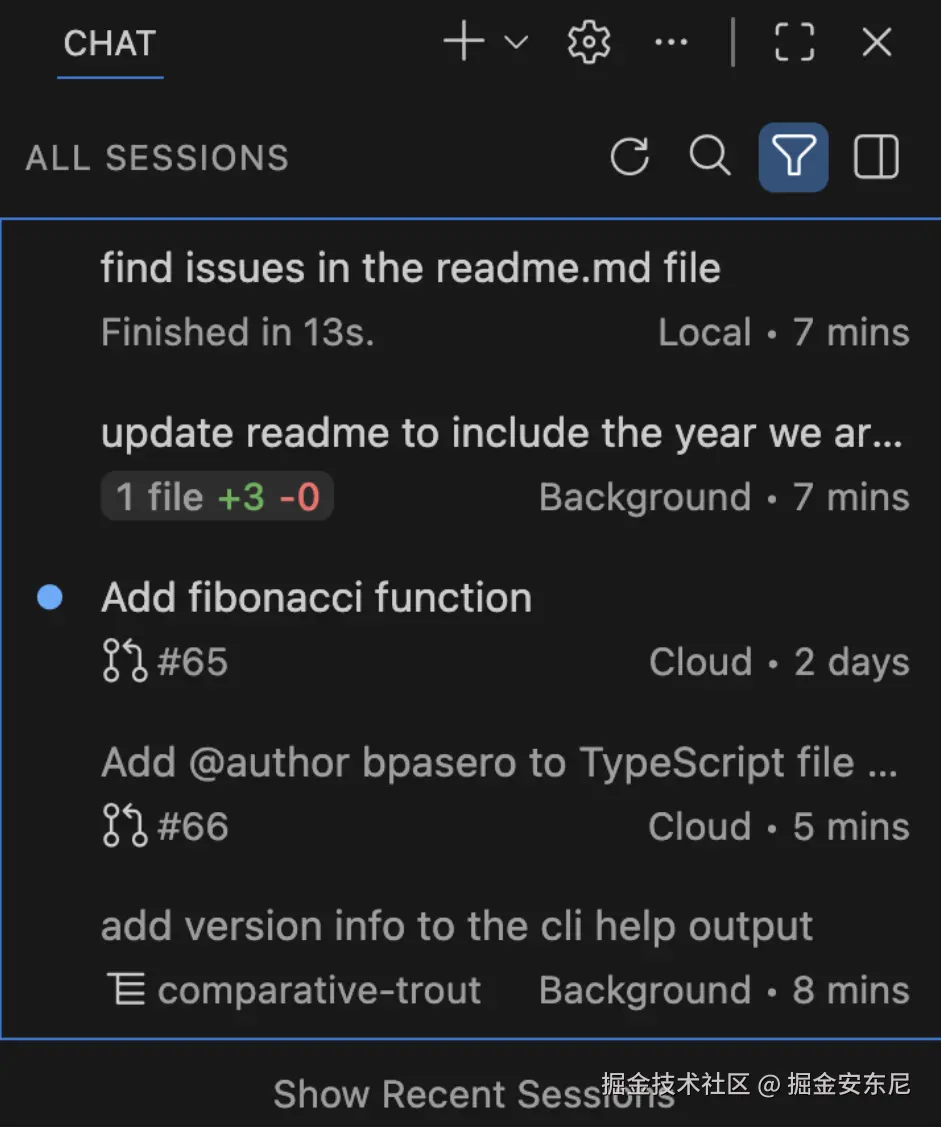Open the new chat dropdown chevron
Viewport: 942px width, 1128px height.
[x=516, y=43]
